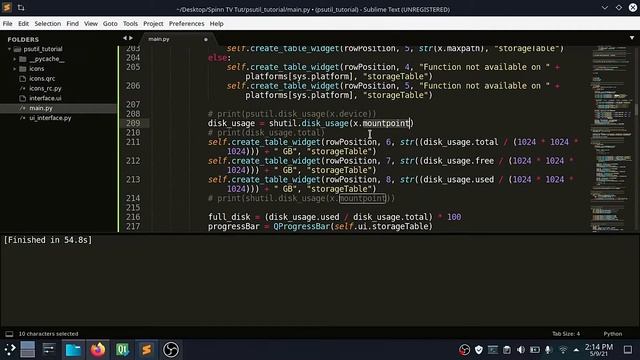Open icons.qrc in the sidebar
Image resolution: width=640 pixels, height=360 pixels.
coord(42,78)
